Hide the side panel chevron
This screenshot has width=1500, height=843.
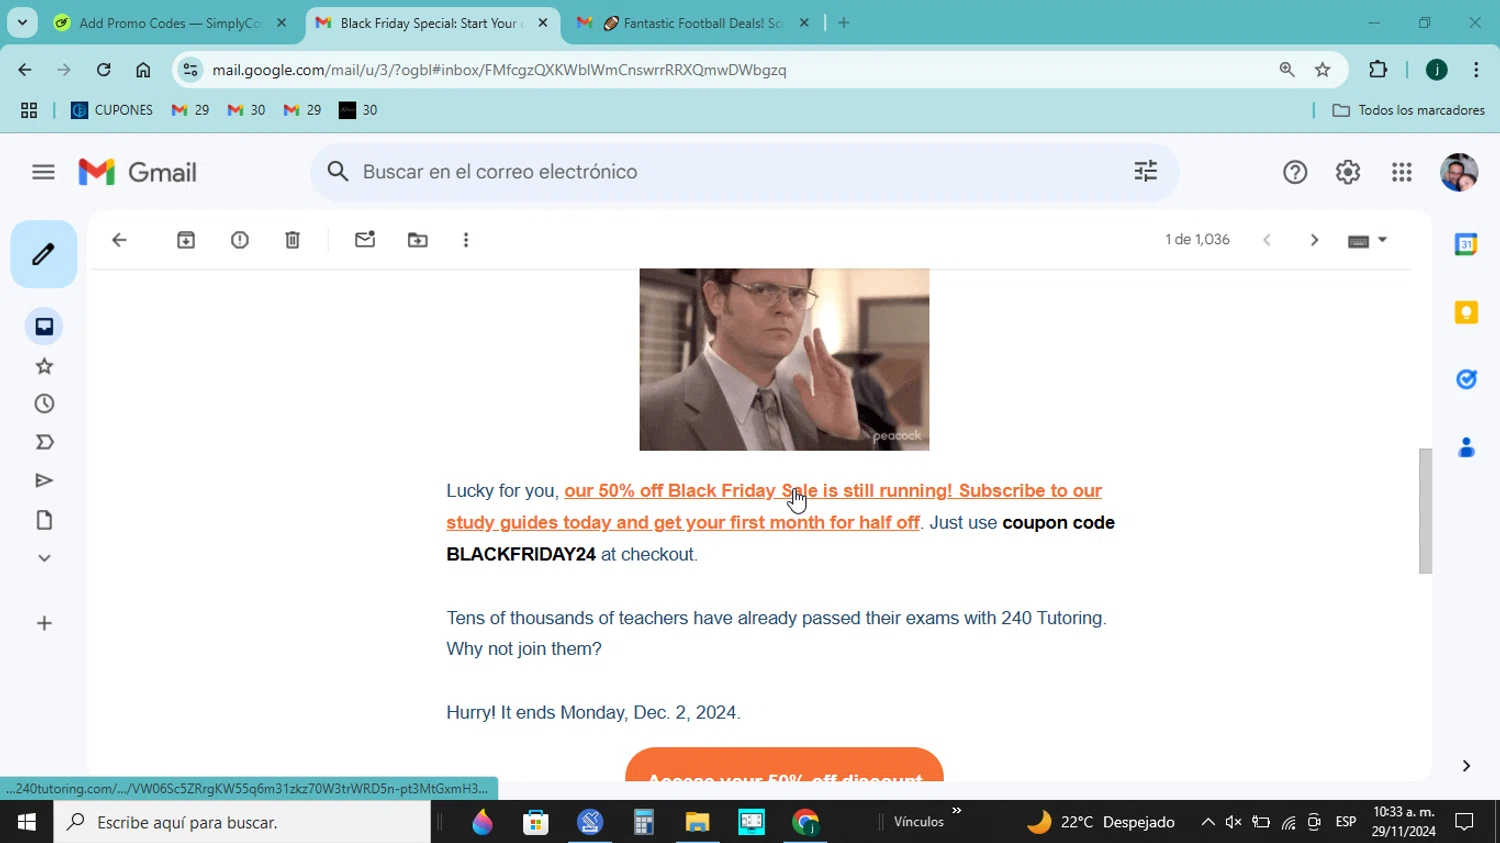click(x=1466, y=766)
